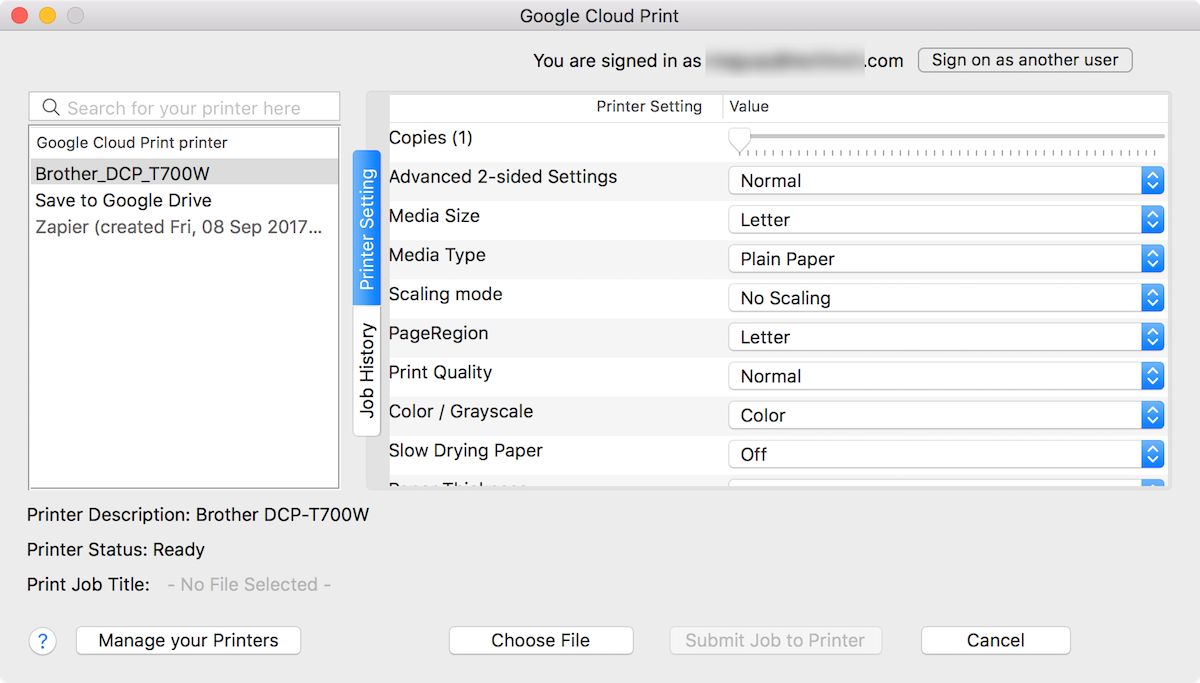Switch to the Job History tab
This screenshot has width=1200, height=683.
pos(367,370)
